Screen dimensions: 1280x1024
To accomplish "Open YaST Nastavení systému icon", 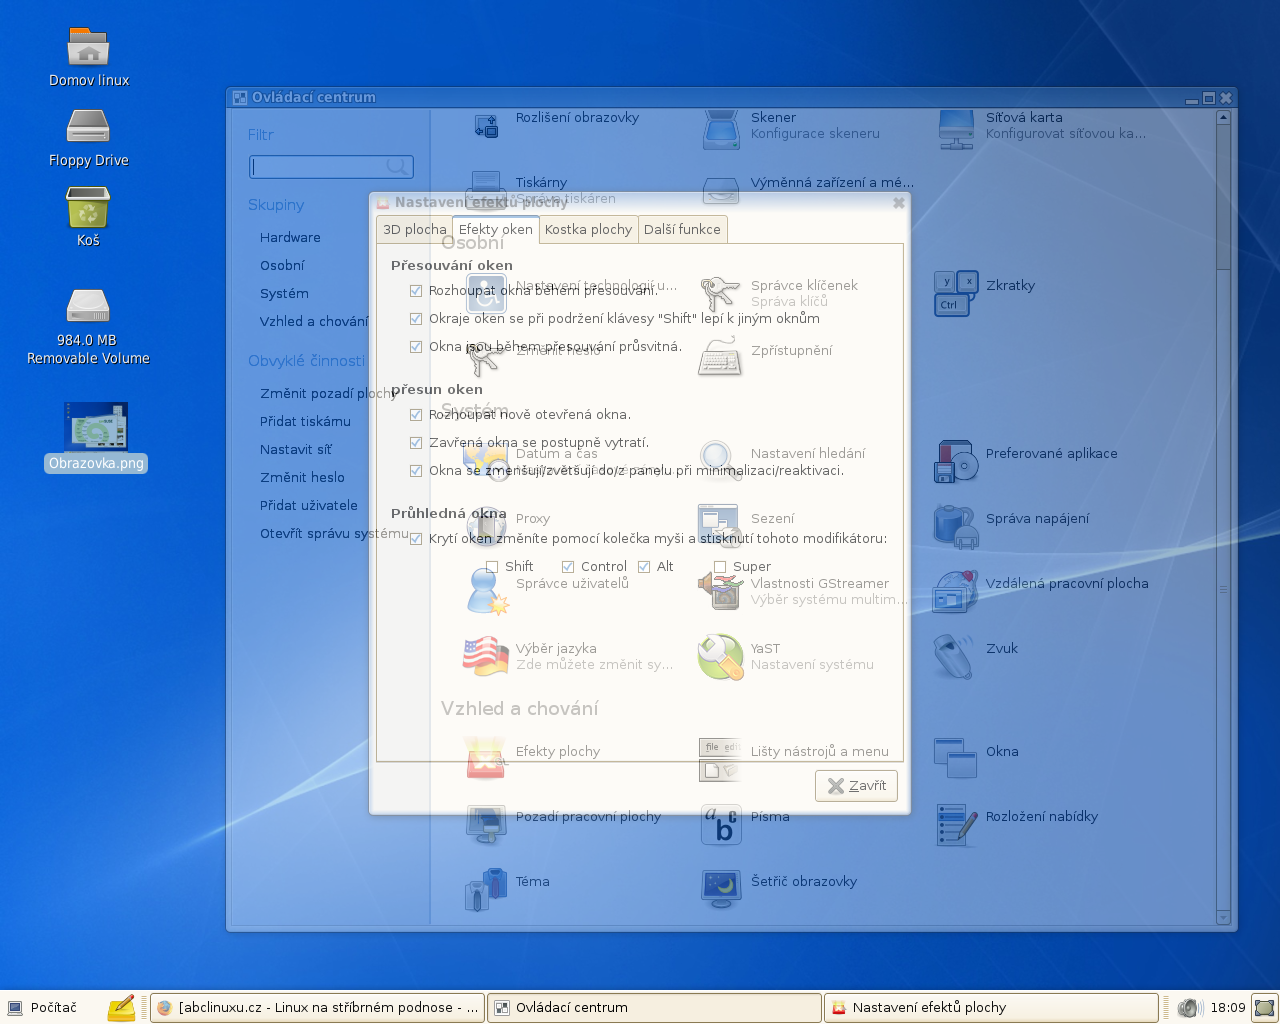I will (721, 656).
